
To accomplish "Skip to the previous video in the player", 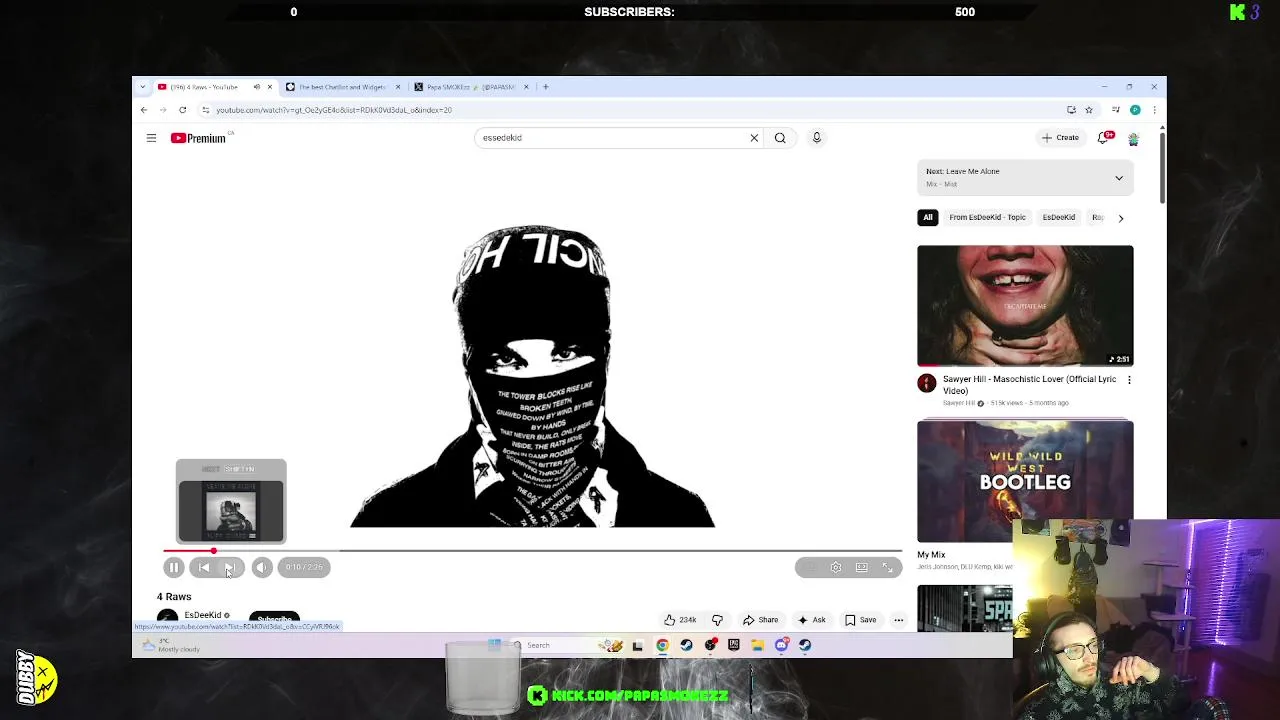I will coord(204,568).
